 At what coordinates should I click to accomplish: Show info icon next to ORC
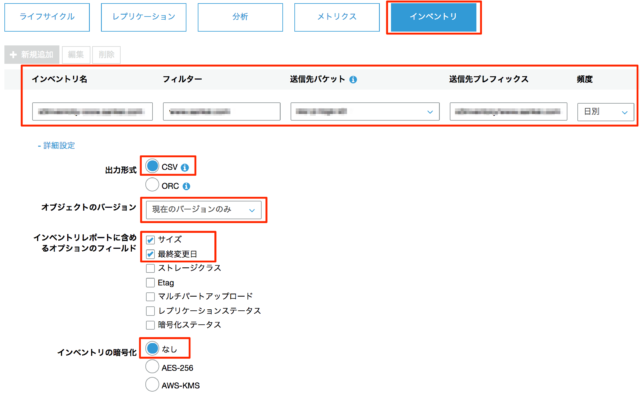pyautogui.click(x=187, y=186)
